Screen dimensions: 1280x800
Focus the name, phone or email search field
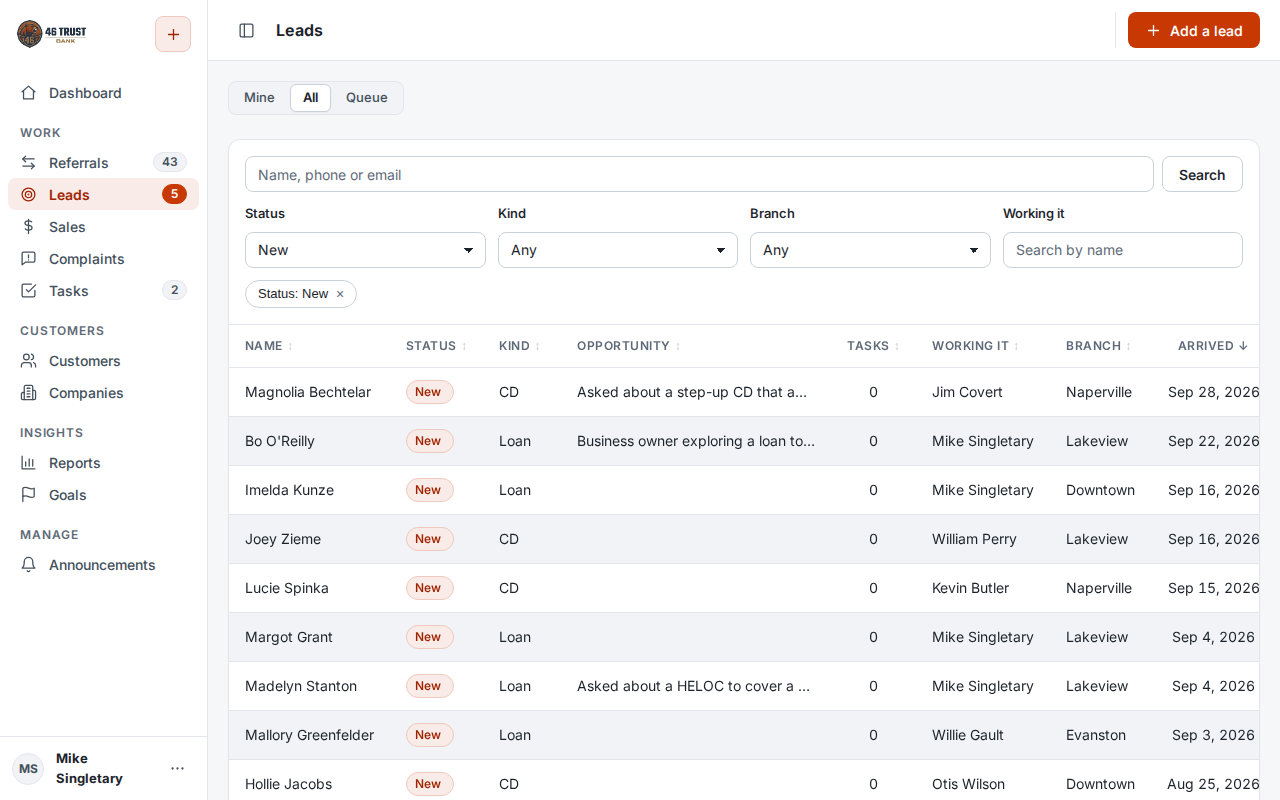[699, 174]
